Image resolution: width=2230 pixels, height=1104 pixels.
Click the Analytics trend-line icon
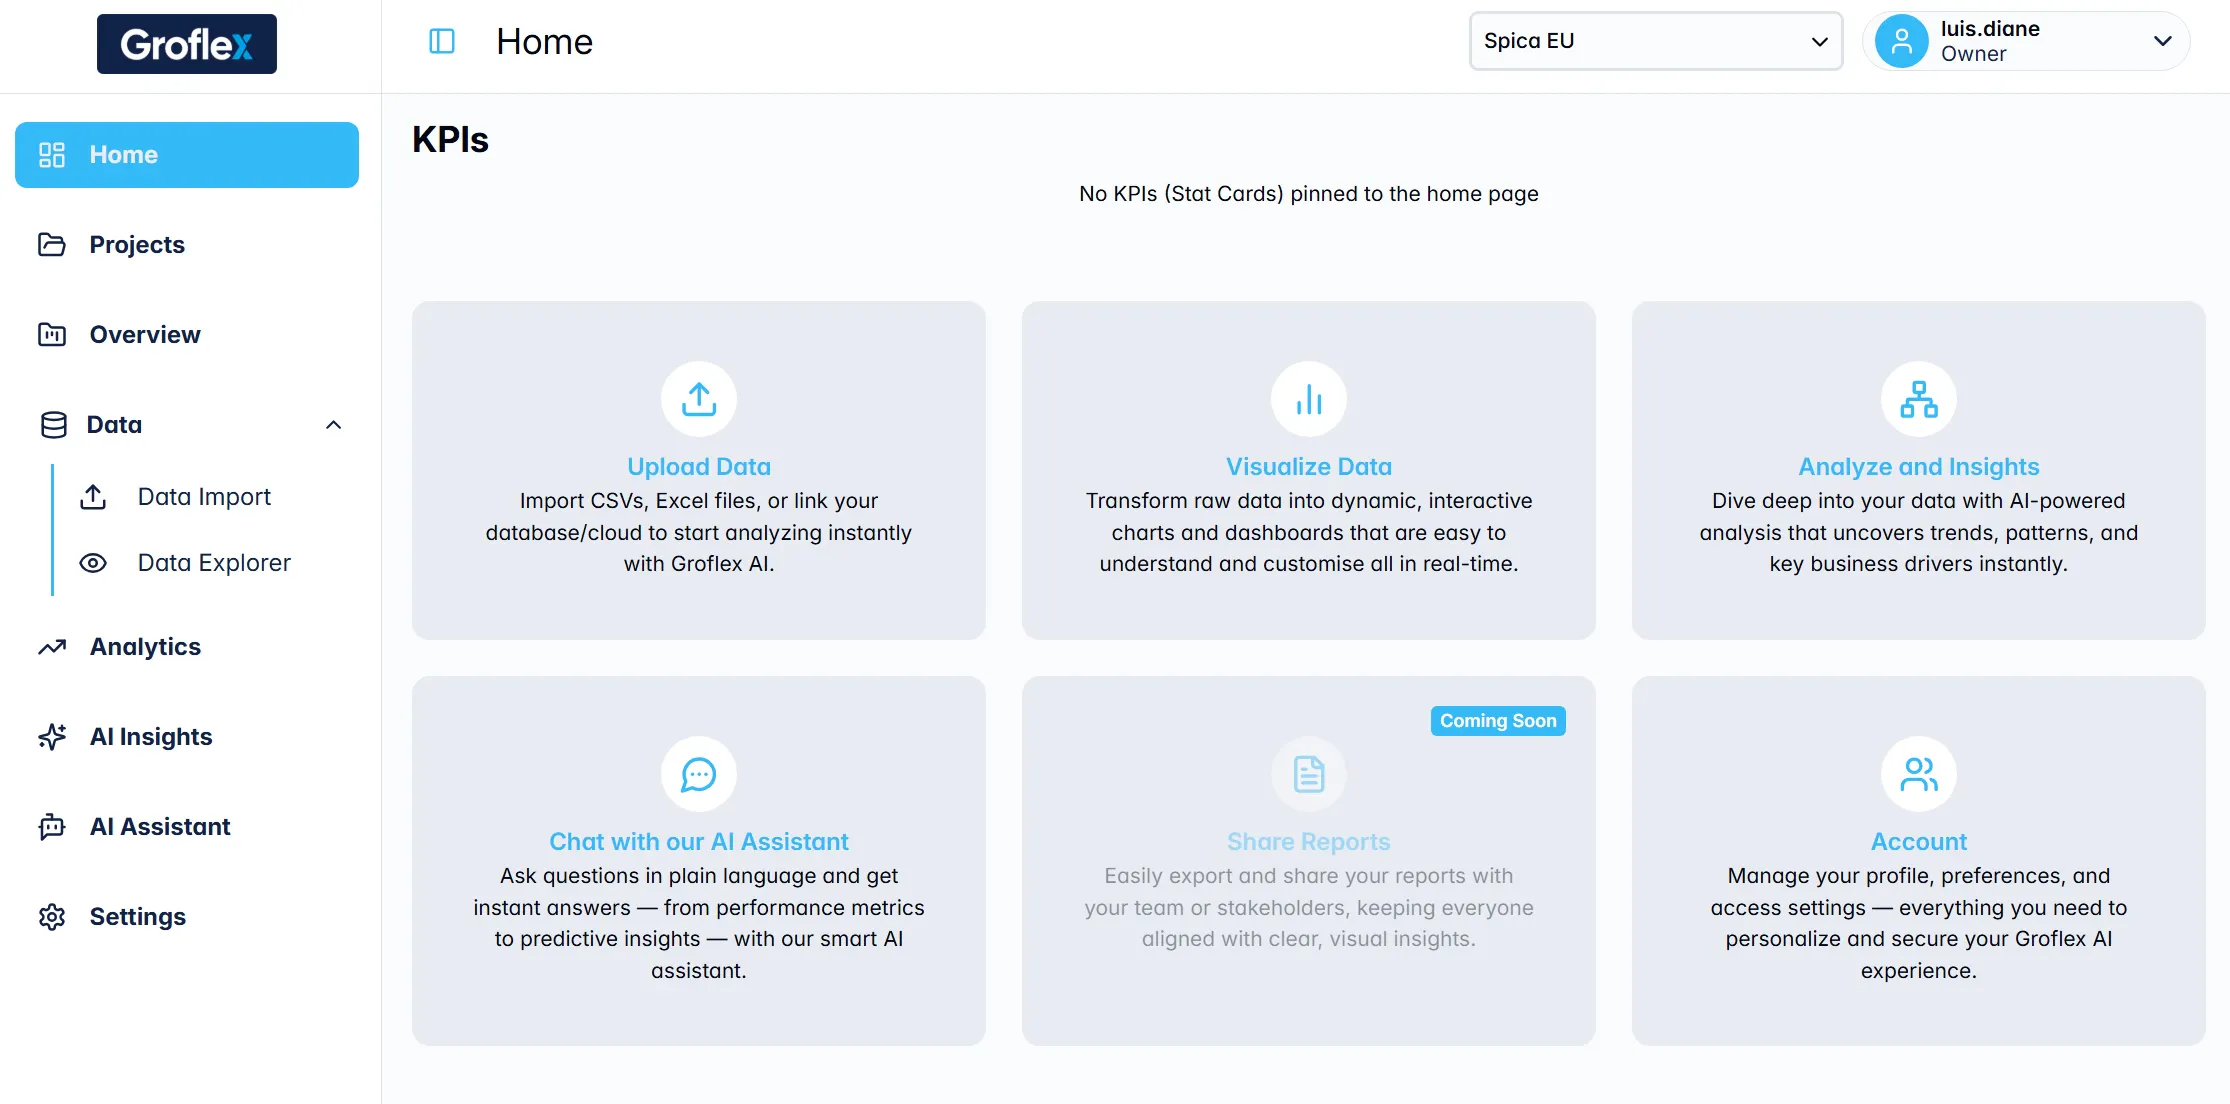(52, 647)
